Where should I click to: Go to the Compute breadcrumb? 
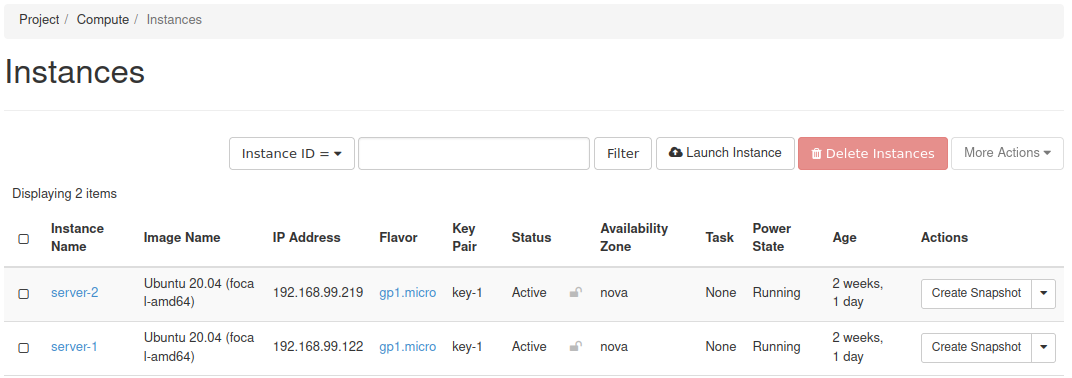[x=103, y=20]
